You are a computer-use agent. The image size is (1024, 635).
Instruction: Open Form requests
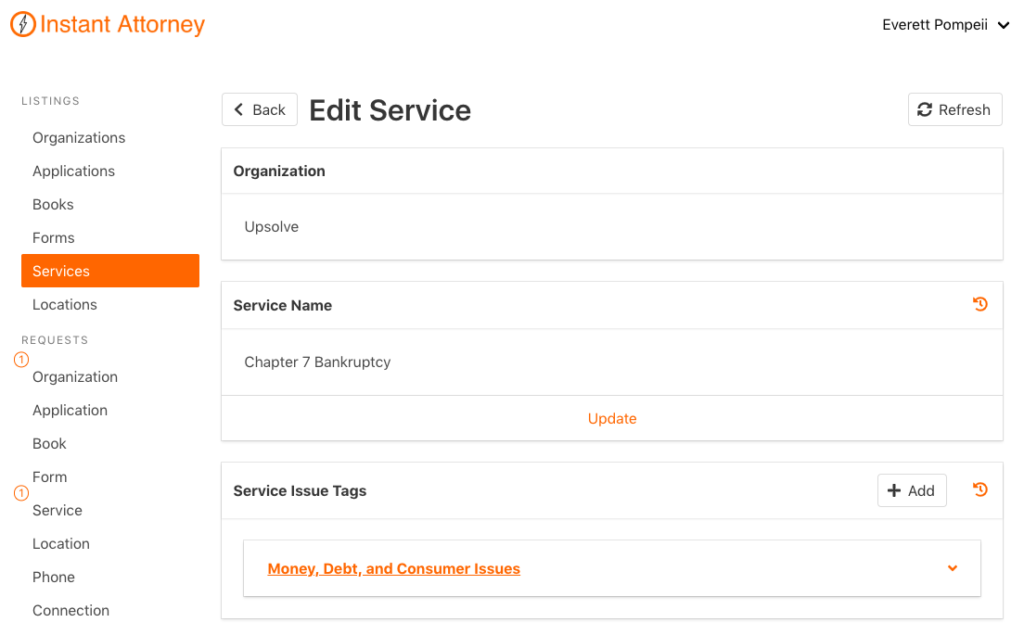coord(50,477)
